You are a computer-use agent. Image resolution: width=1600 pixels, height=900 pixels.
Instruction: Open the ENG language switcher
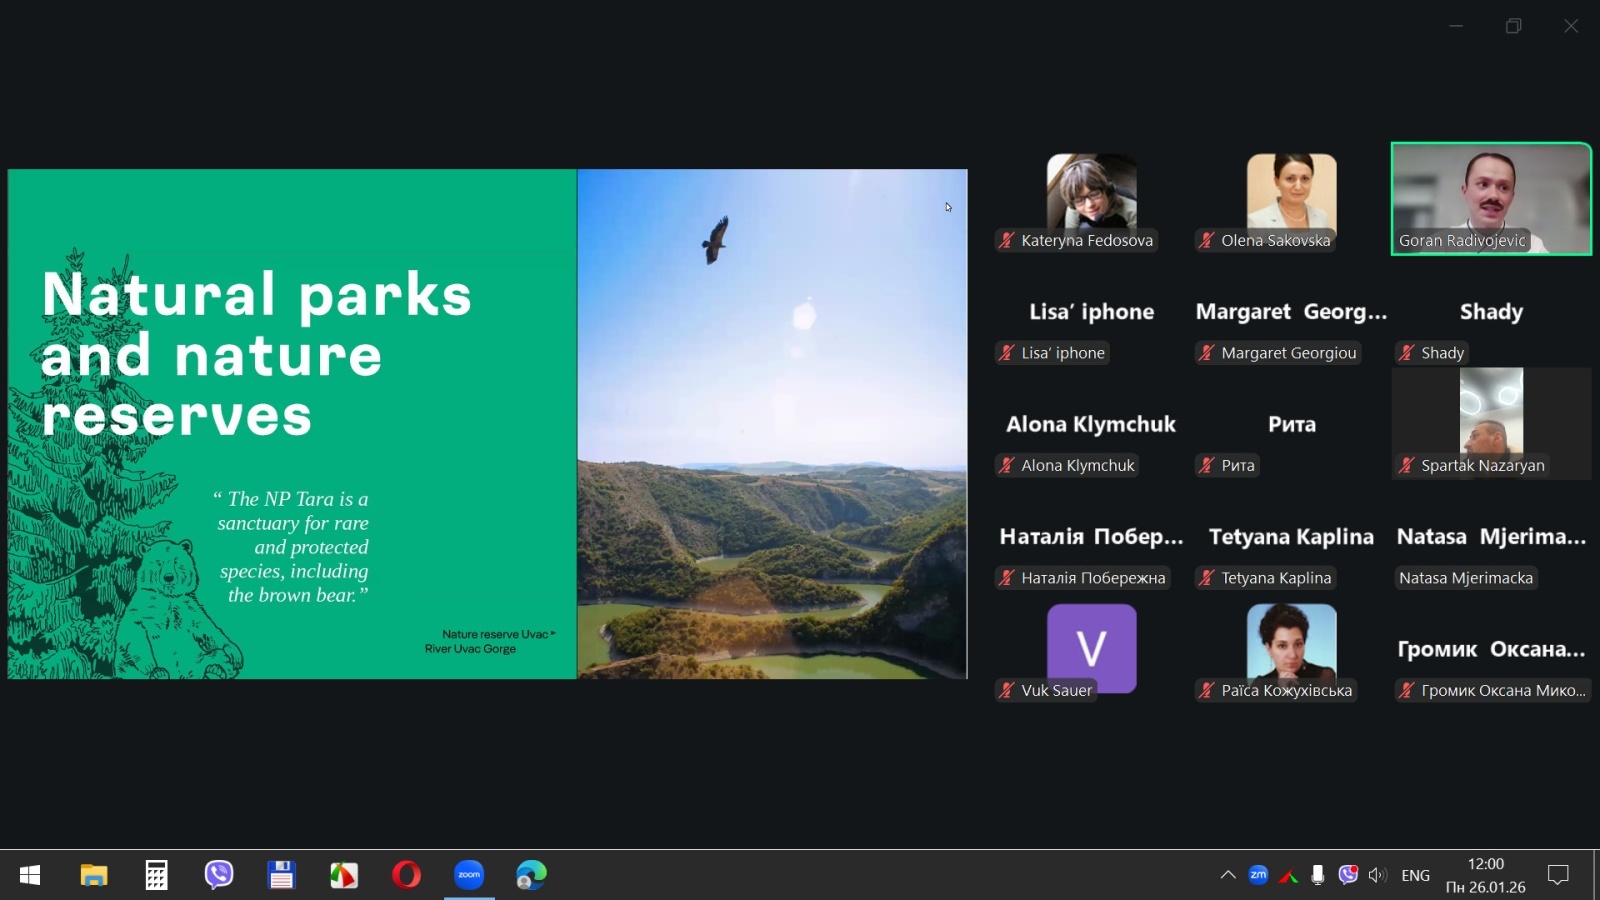1415,875
